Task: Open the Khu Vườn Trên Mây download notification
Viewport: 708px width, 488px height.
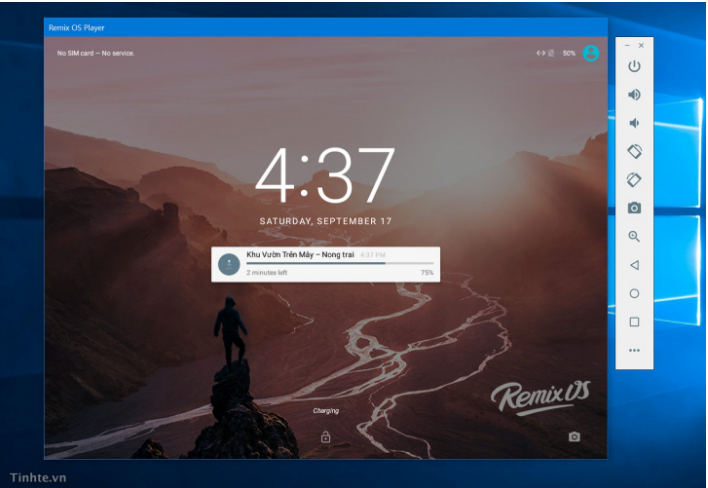Action: coord(326,264)
